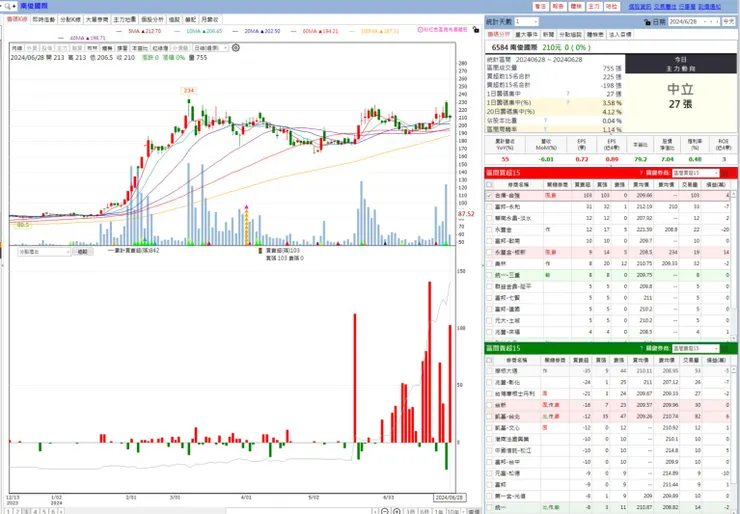740x514 pixels.
Task: Open 主力地圖 tab
Action: (x=125, y=19)
